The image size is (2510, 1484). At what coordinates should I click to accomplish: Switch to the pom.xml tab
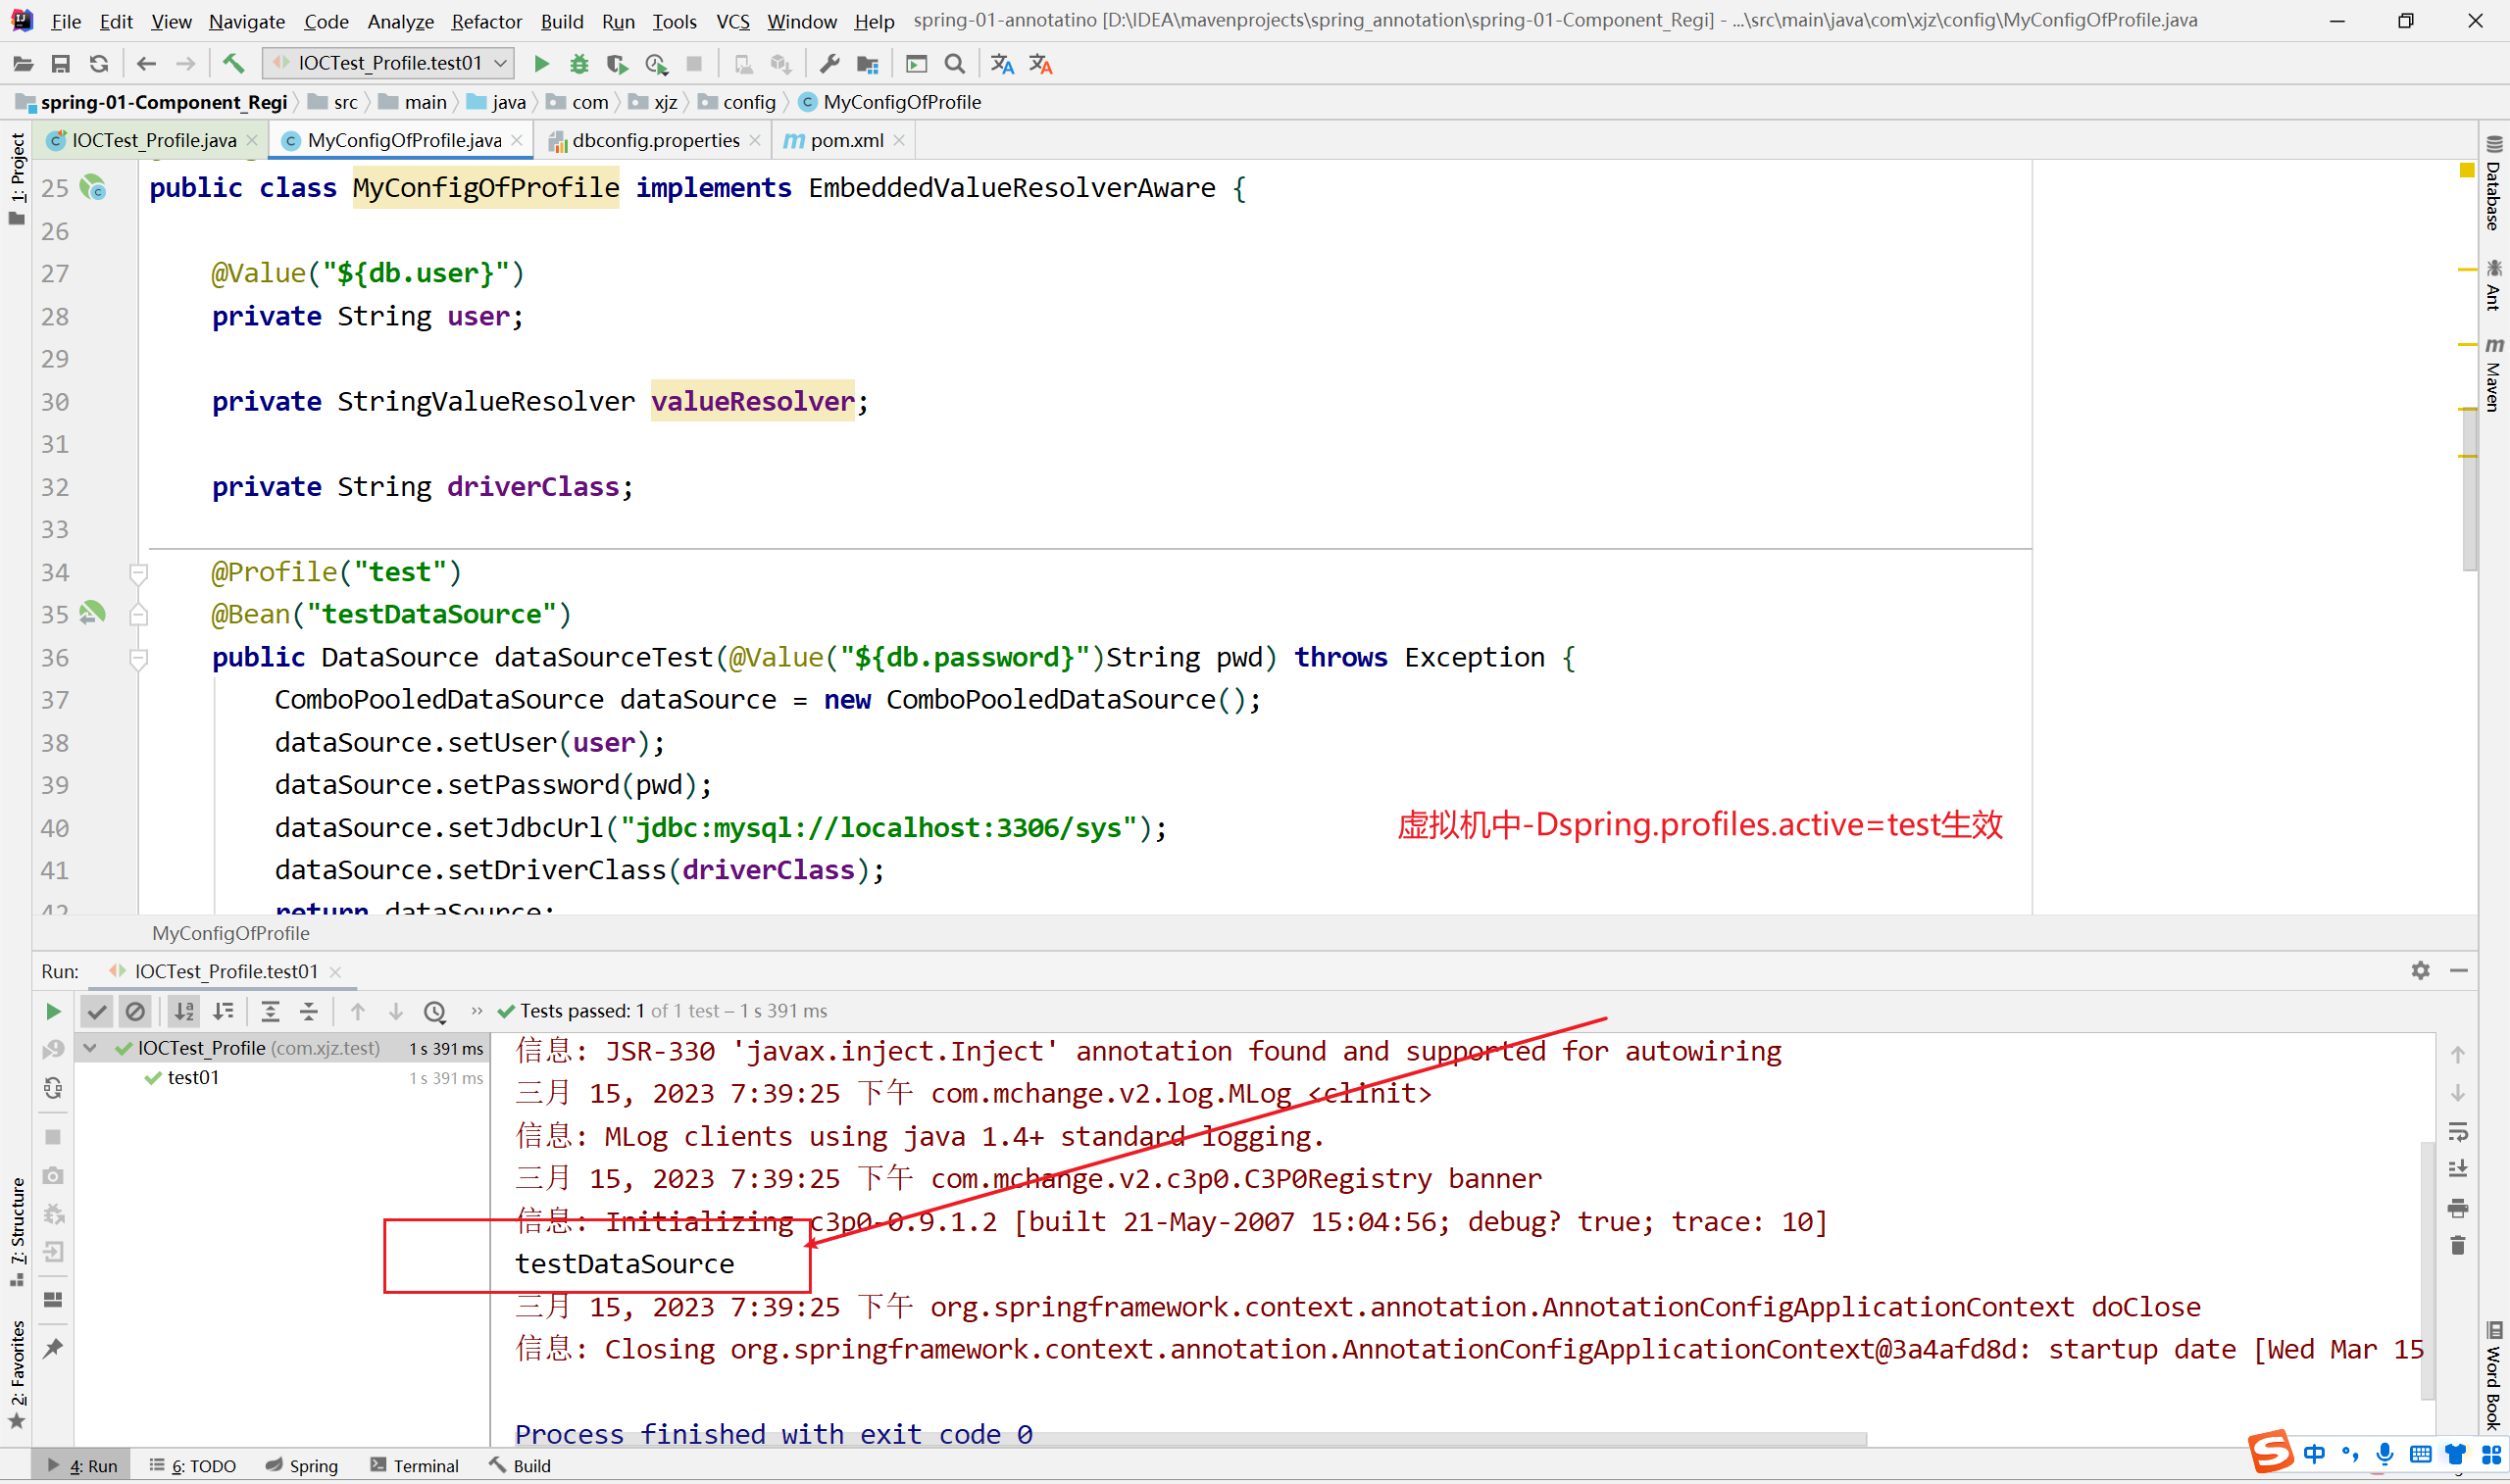tap(846, 140)
